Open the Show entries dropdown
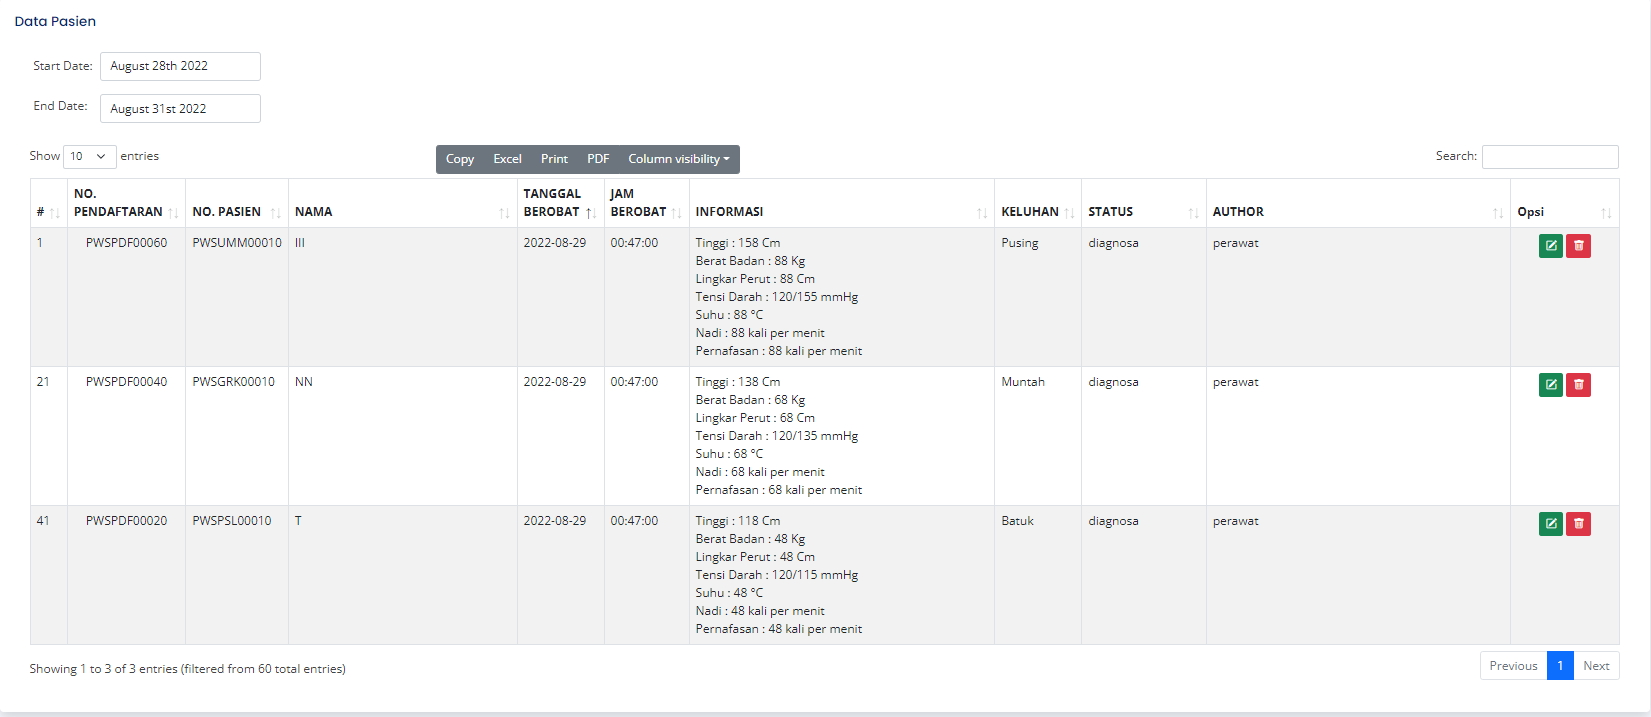Screen dimensions: 1651x717 coord(89,157)
